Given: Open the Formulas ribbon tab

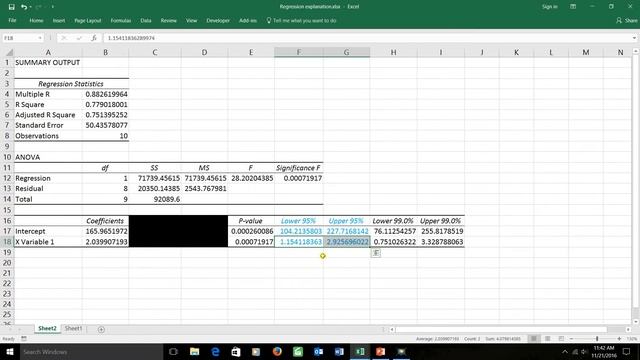Looking at the screenshot, I should tap(121, 20).
